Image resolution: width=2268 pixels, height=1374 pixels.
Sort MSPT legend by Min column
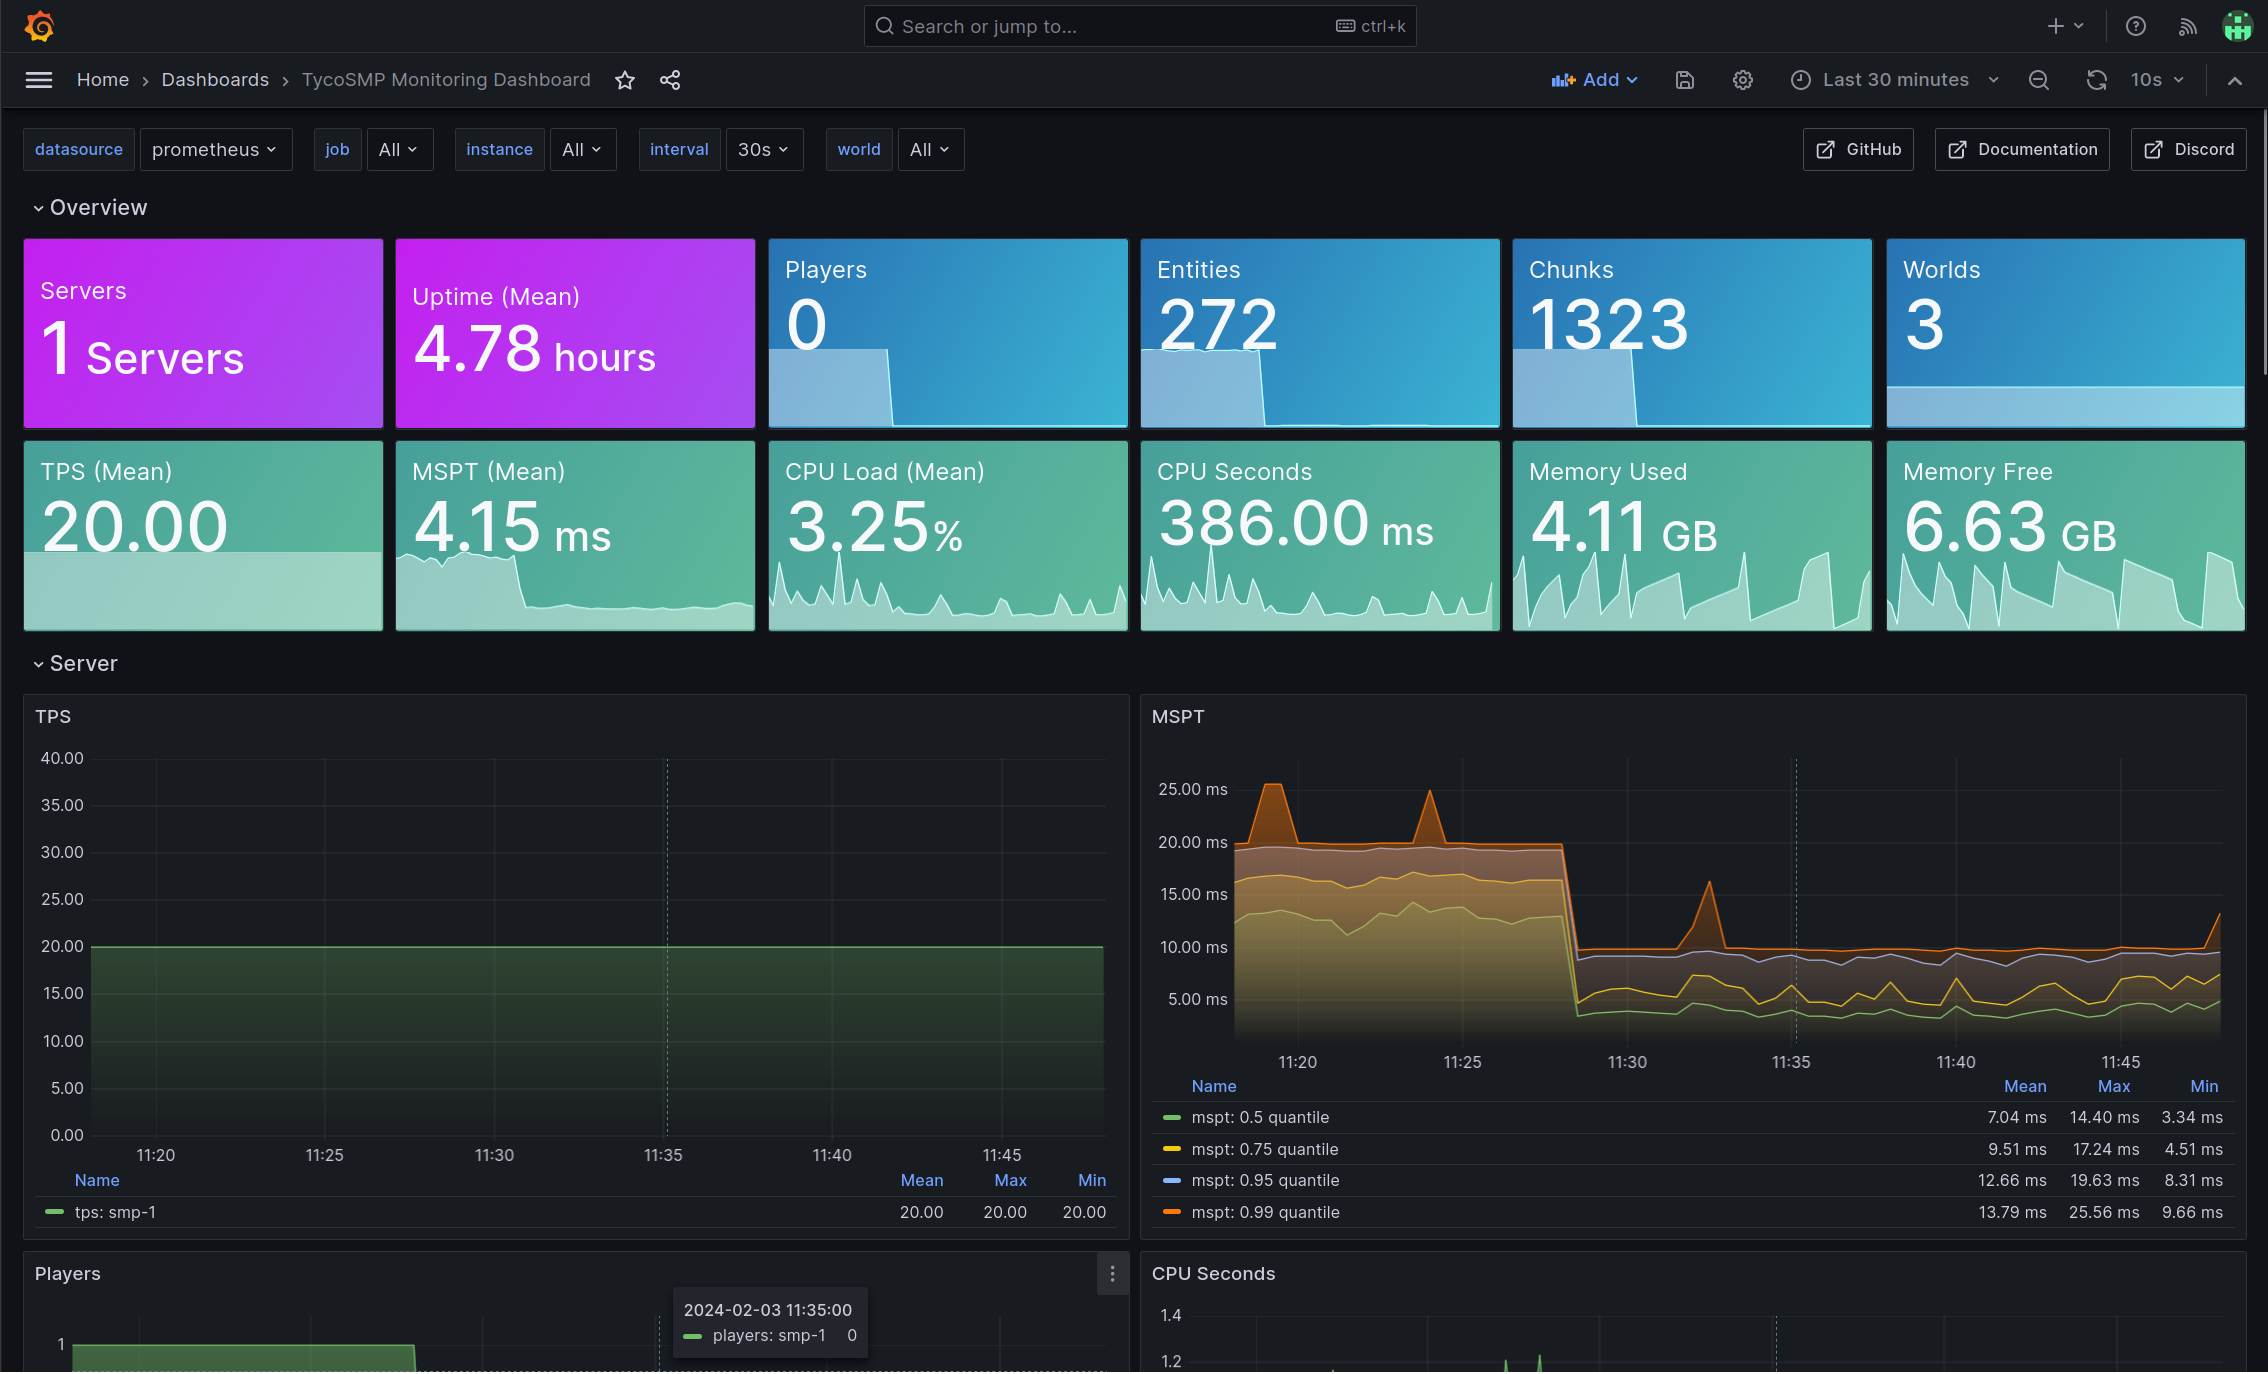click(x=2204, y=1086)
